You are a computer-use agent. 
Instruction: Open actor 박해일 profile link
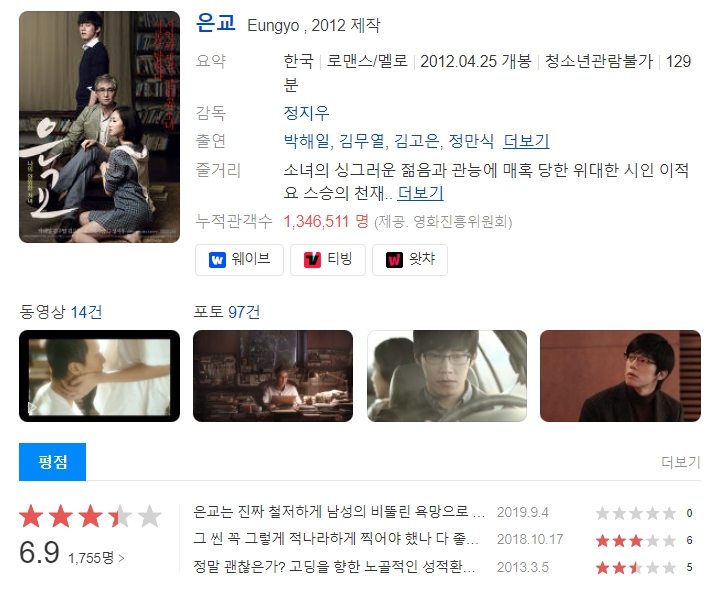306,141
